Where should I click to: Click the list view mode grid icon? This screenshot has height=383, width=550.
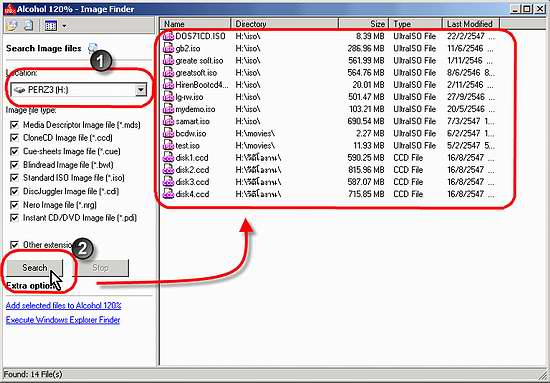(x=51, y=25)
